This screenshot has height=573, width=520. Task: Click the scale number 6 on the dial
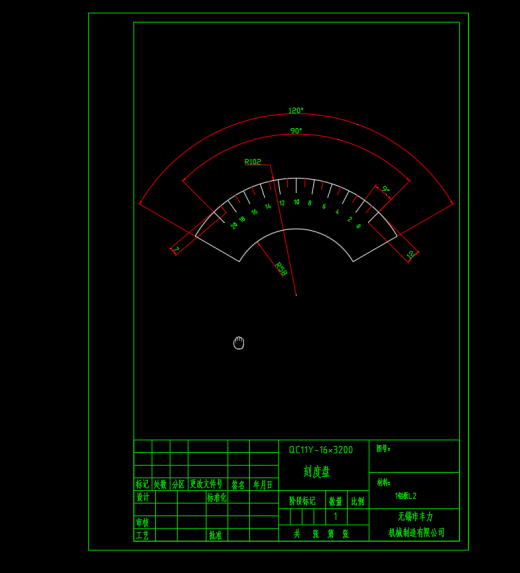tap(324, 206)
